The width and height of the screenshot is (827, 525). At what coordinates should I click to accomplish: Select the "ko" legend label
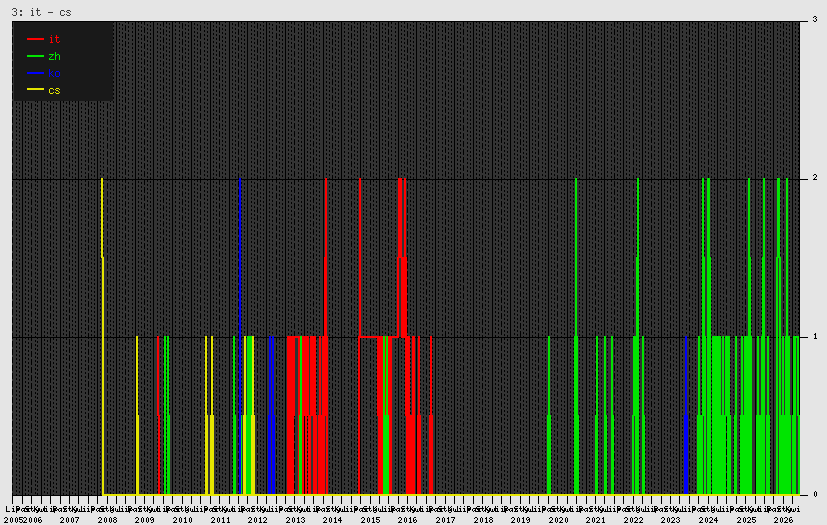point(54,73)
